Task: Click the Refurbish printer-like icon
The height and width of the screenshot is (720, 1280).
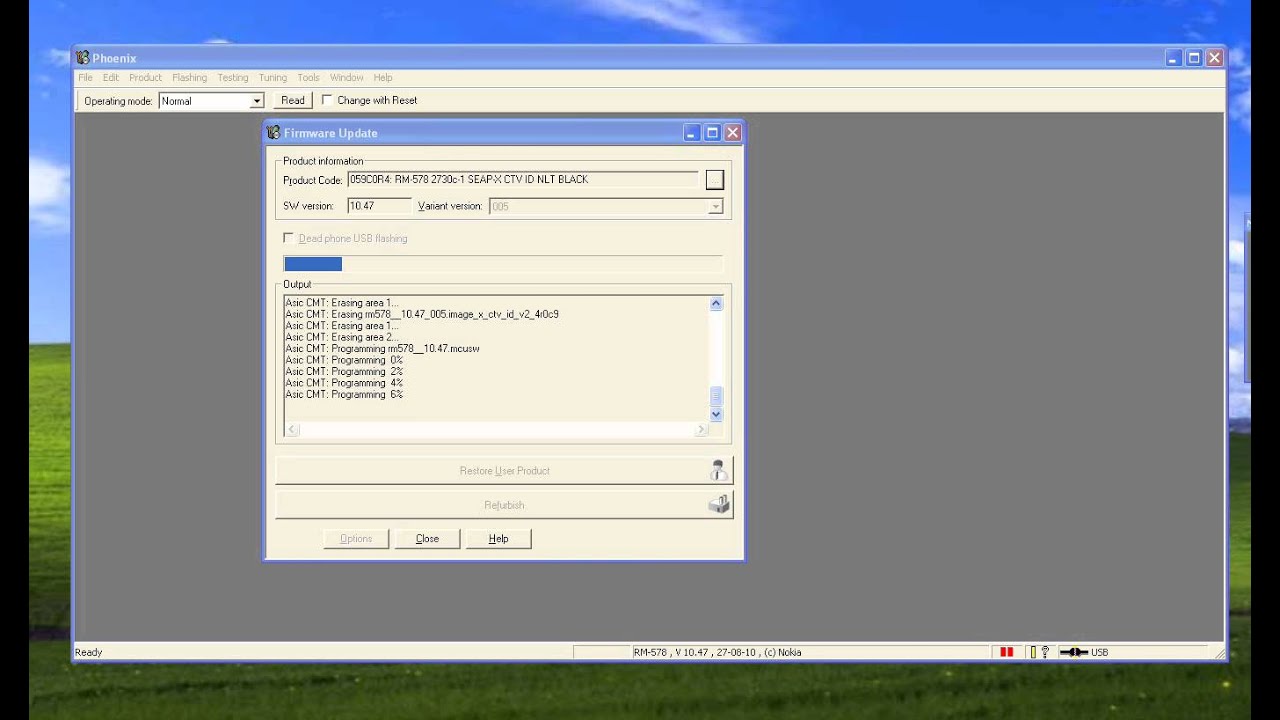Action: [718, 505]
